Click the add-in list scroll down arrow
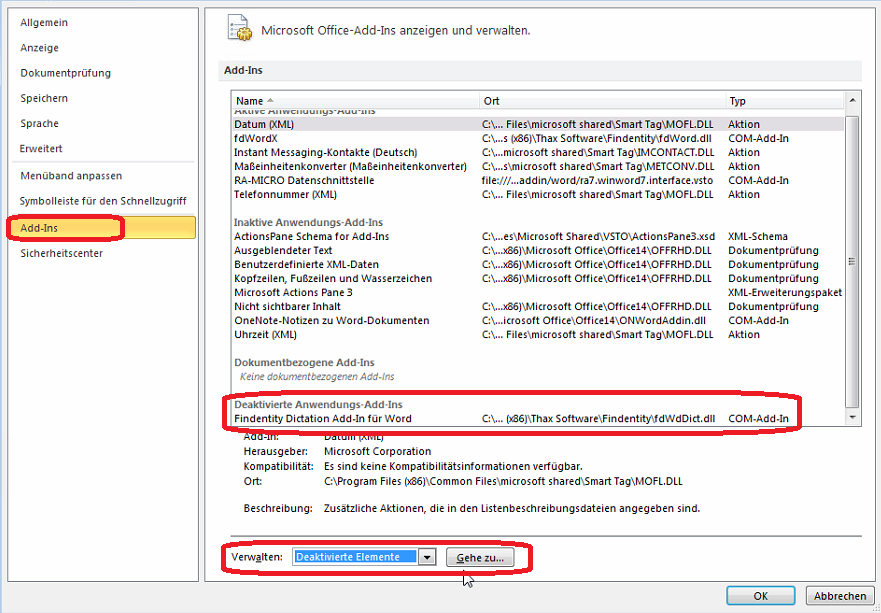This screenshot has height=613, width=881. pos(852,417)
